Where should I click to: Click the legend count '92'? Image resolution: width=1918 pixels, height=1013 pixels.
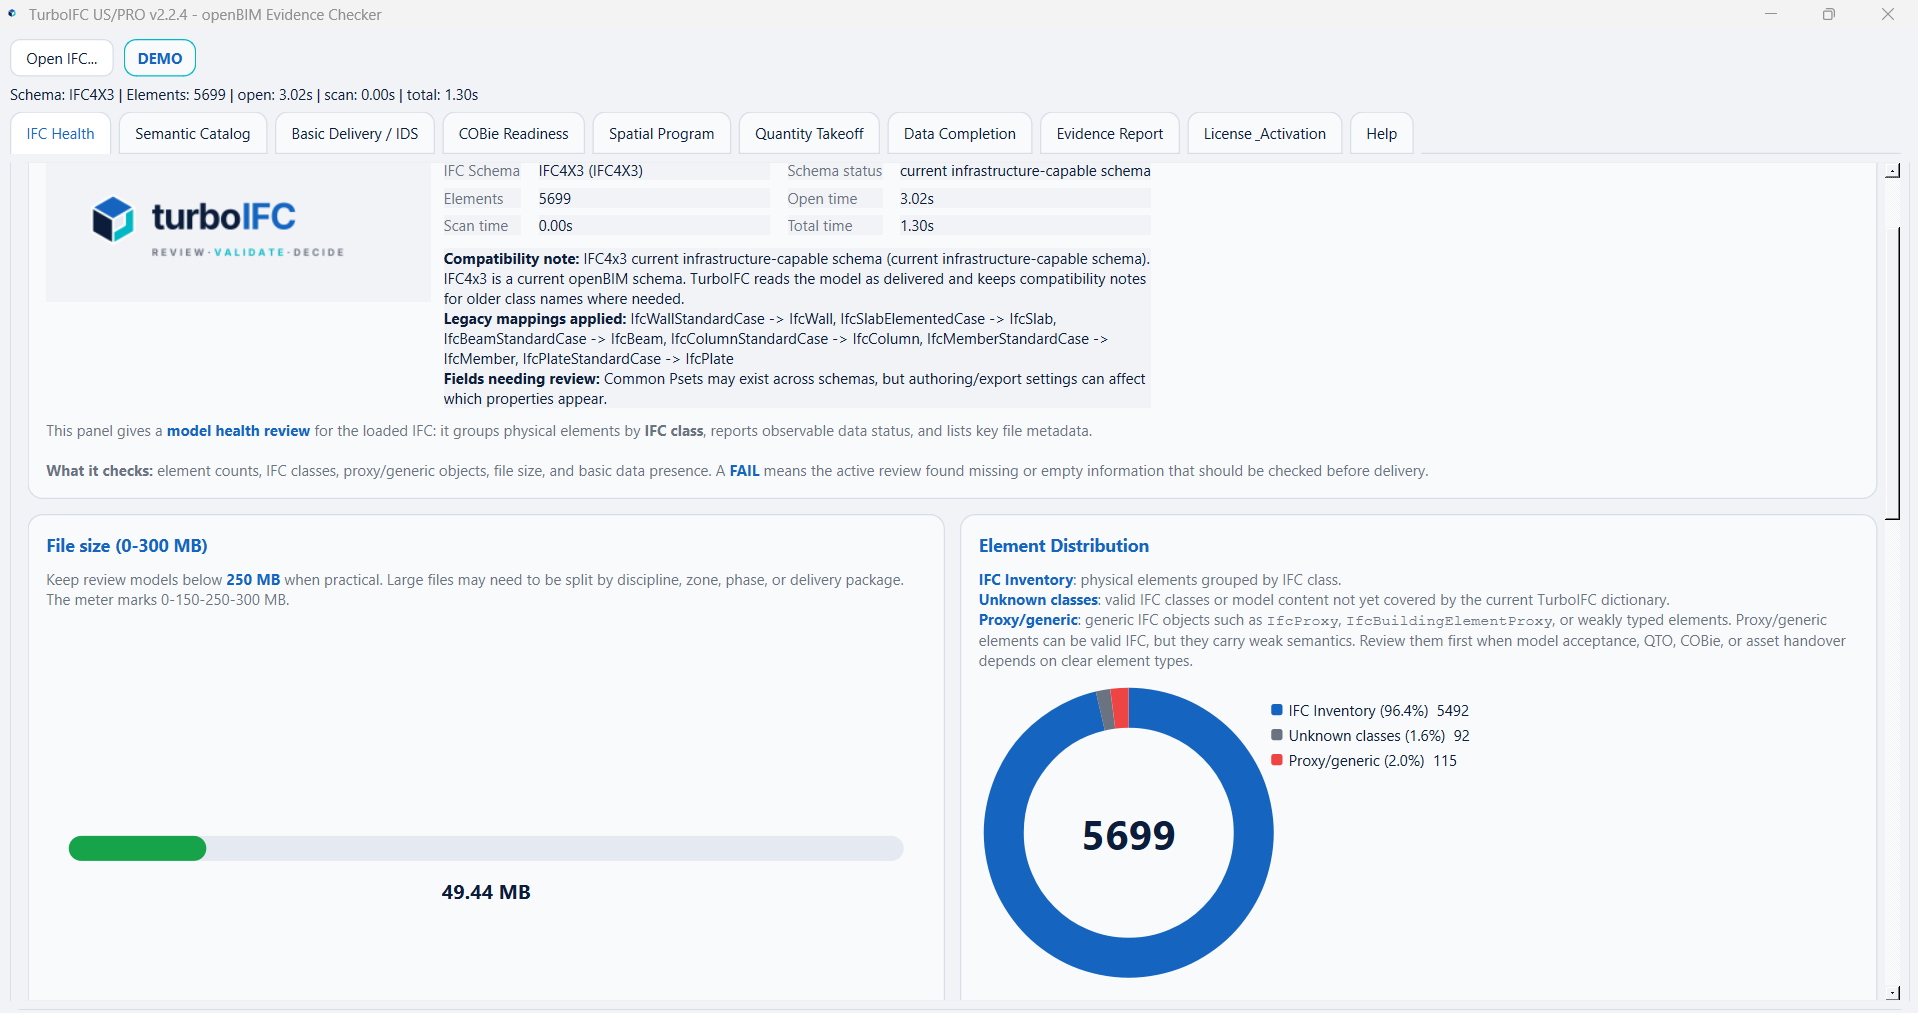pyautogui.click(x=1462, y=736)
